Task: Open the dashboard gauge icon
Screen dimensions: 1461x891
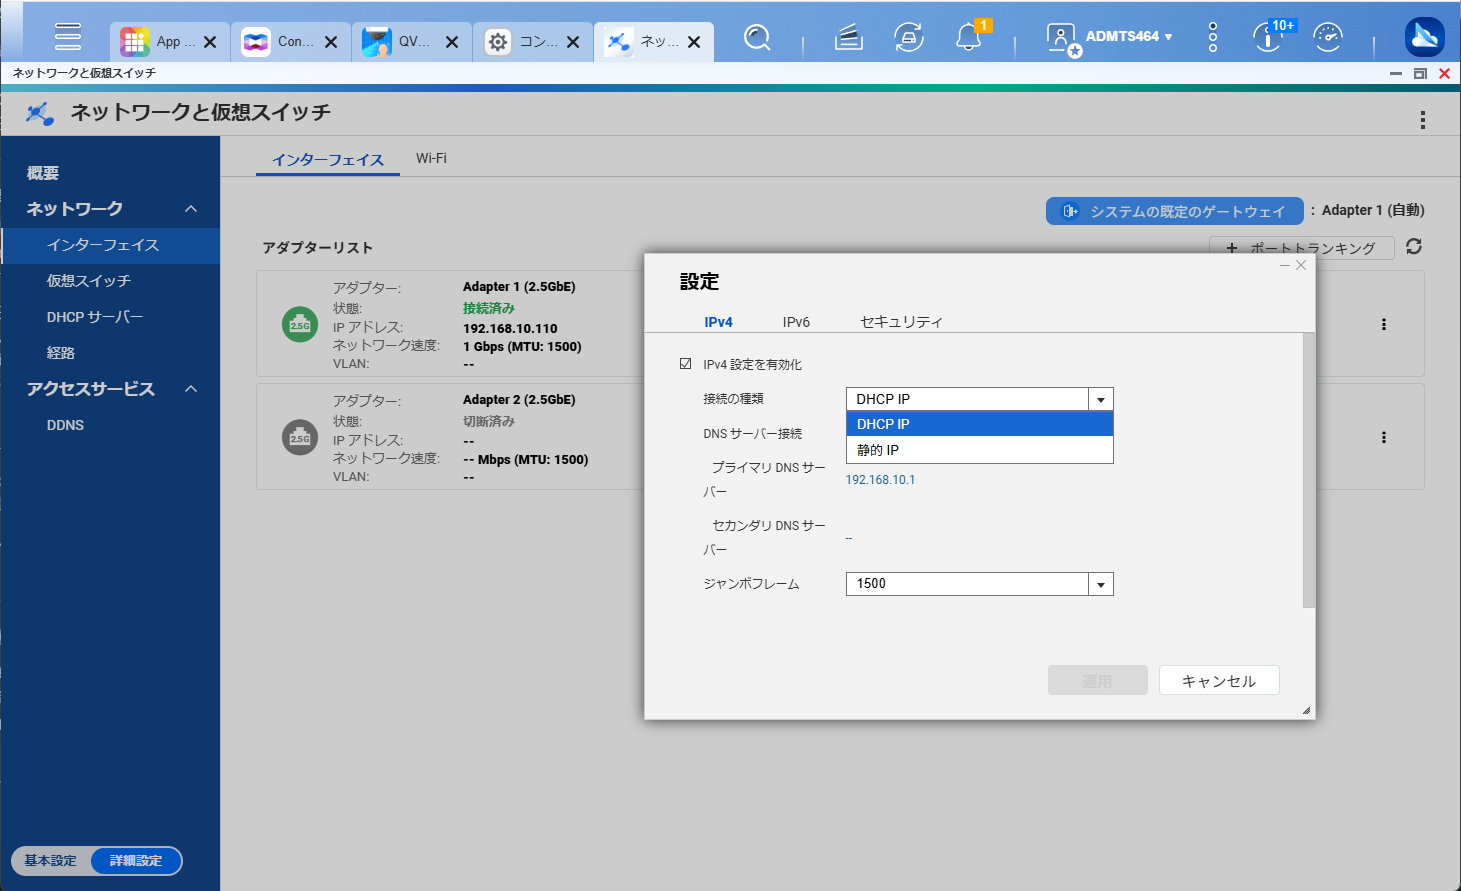Action: (x=1328, y=38)
